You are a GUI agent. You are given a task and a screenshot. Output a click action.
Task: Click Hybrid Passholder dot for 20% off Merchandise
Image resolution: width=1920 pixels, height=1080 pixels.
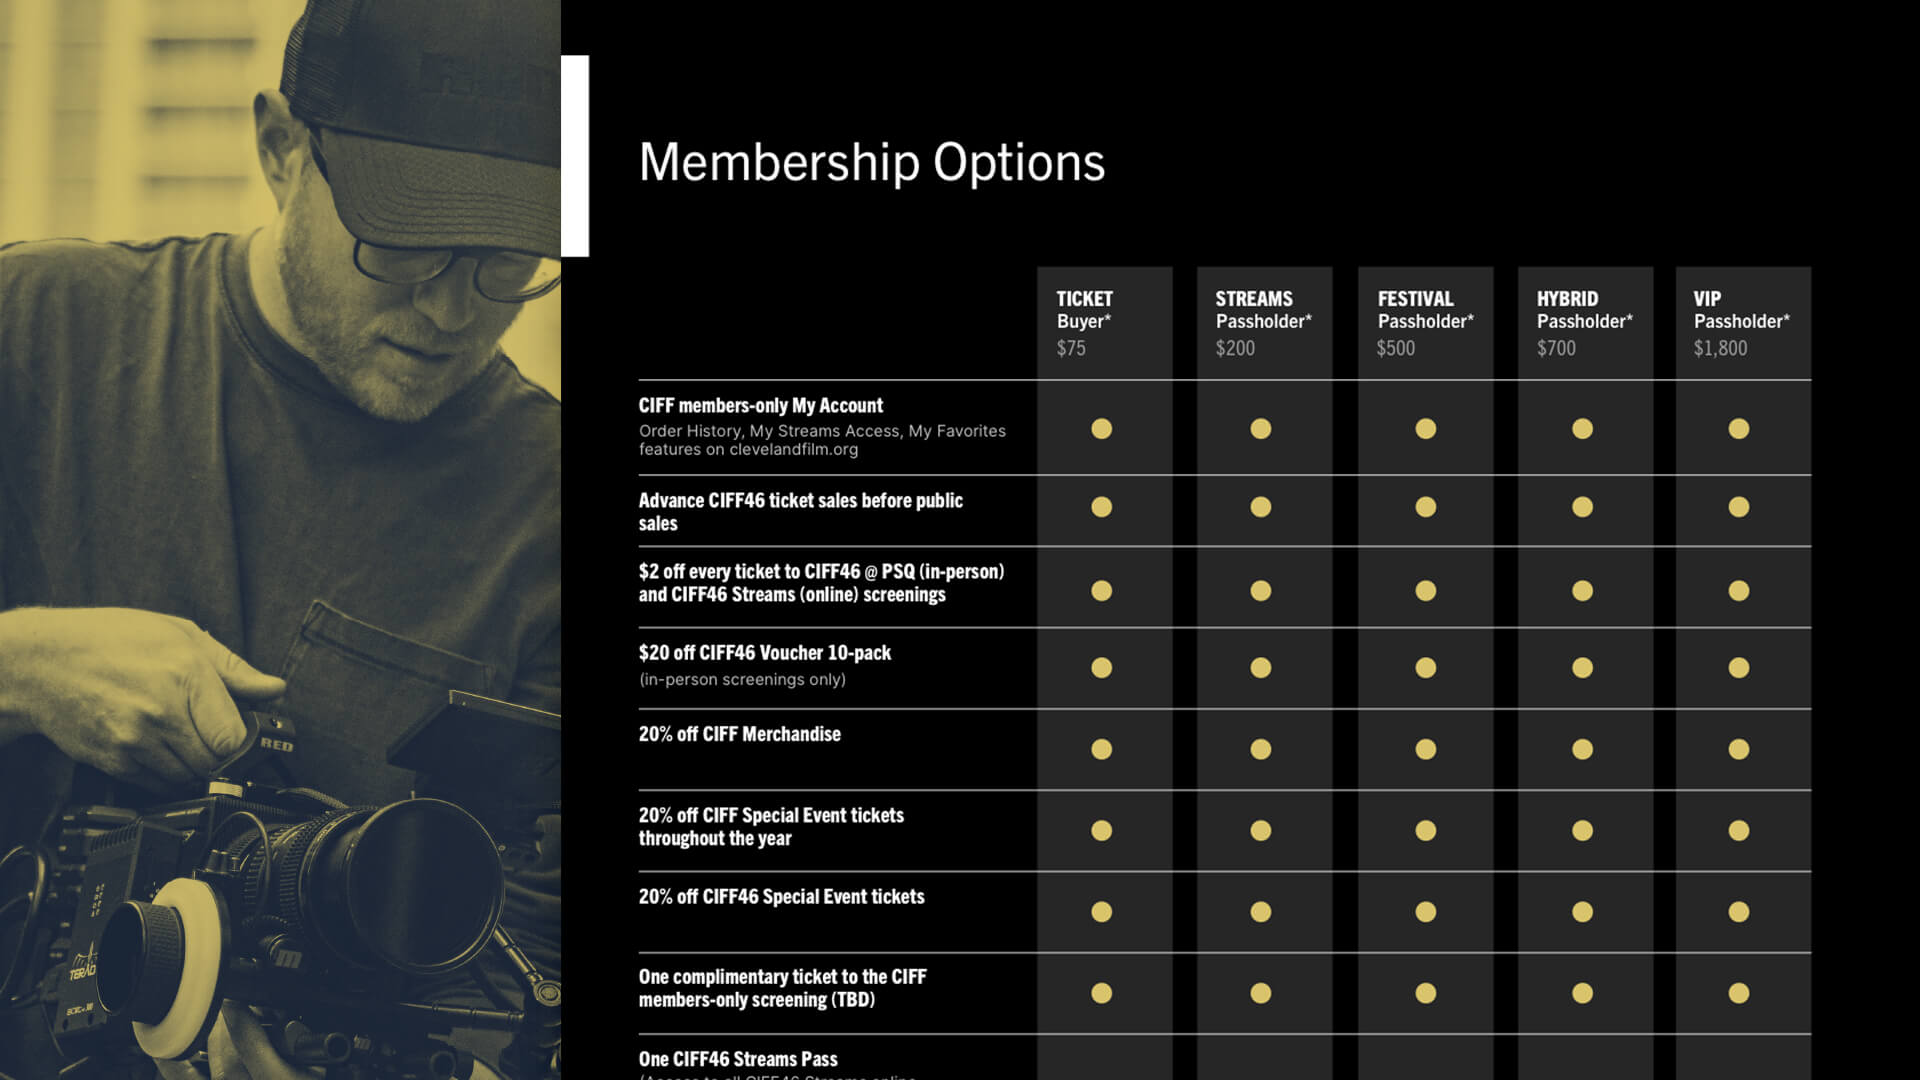(1582, 749)
